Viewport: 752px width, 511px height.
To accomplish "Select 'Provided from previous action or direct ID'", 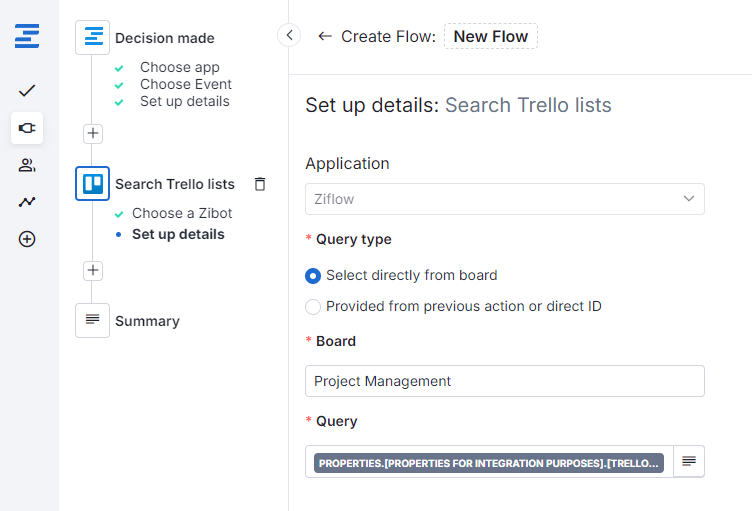I will tap(313, 307).
